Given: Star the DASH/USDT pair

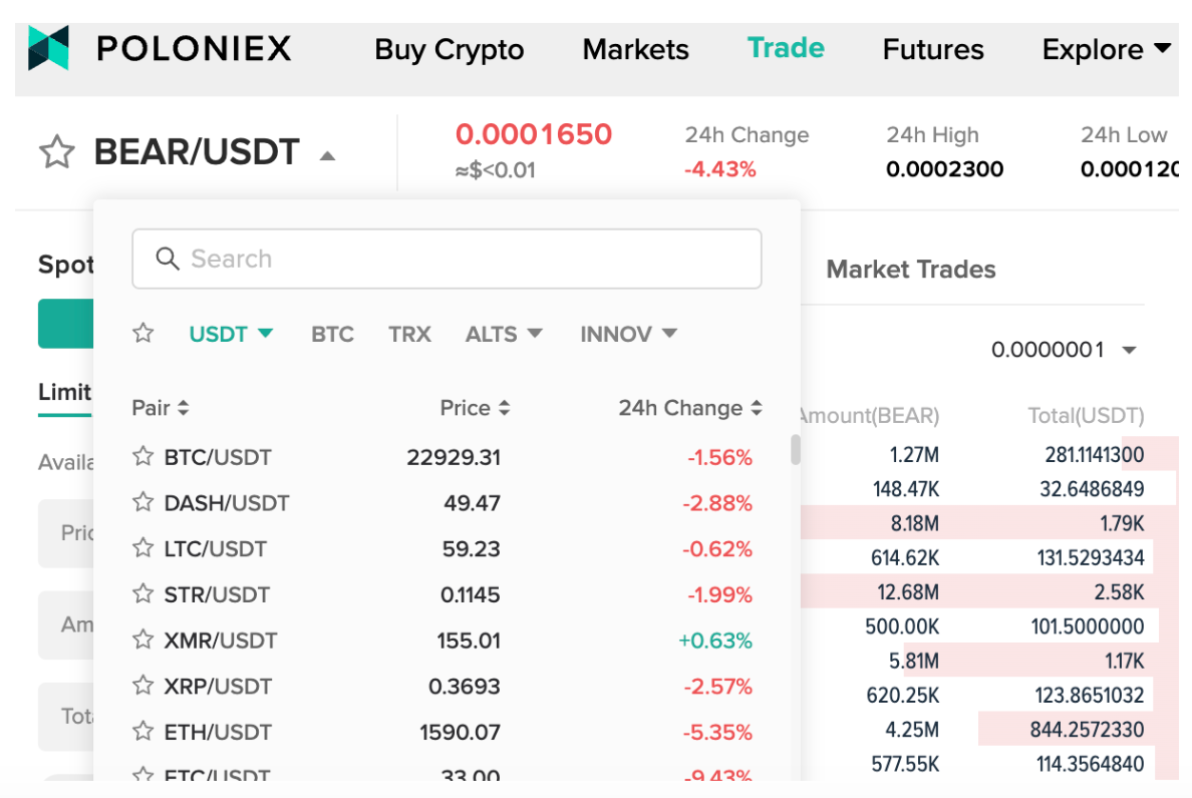Looking at the screenshot, I should 143,502.
